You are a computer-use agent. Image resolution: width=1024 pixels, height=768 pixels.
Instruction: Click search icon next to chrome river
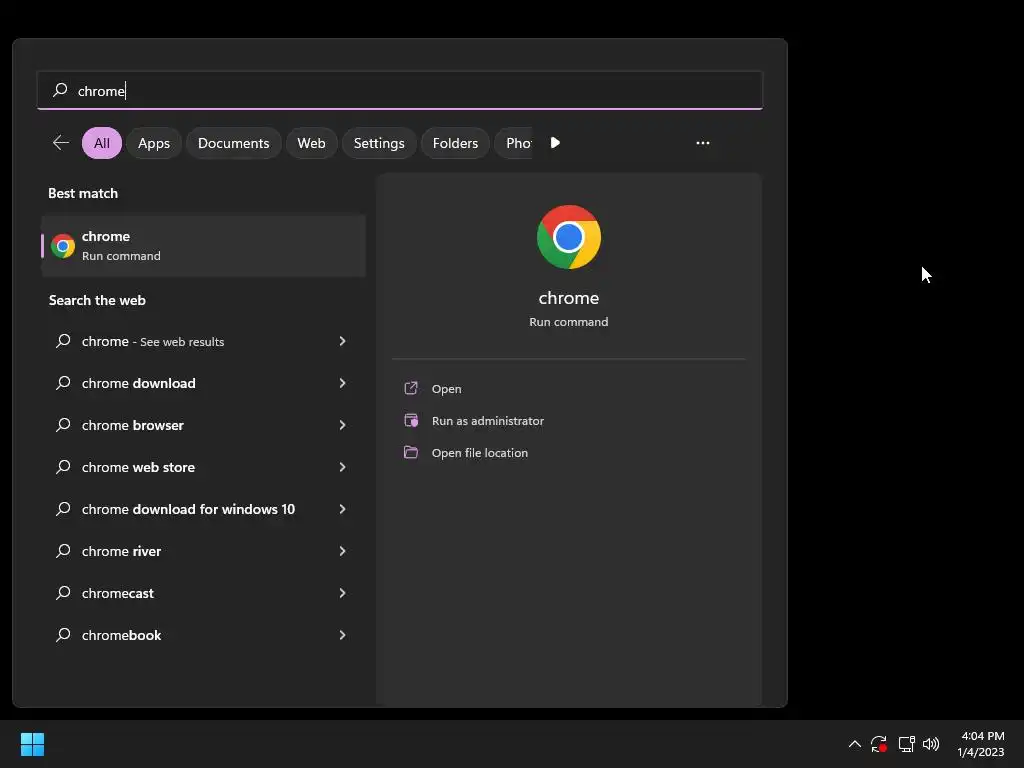point(63,551)
